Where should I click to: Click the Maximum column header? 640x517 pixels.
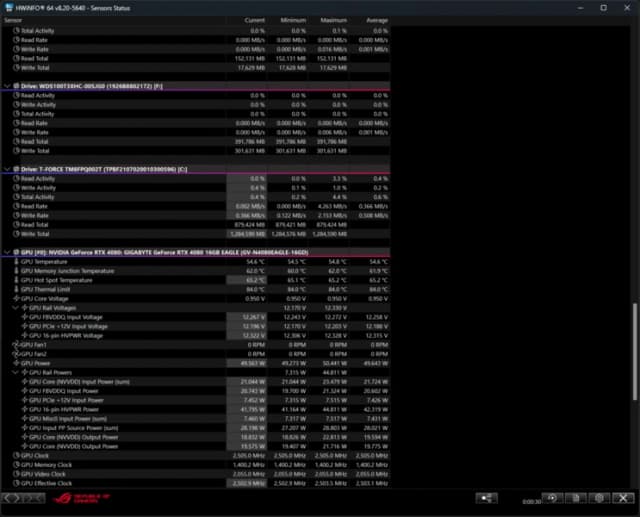click(333, 20)
